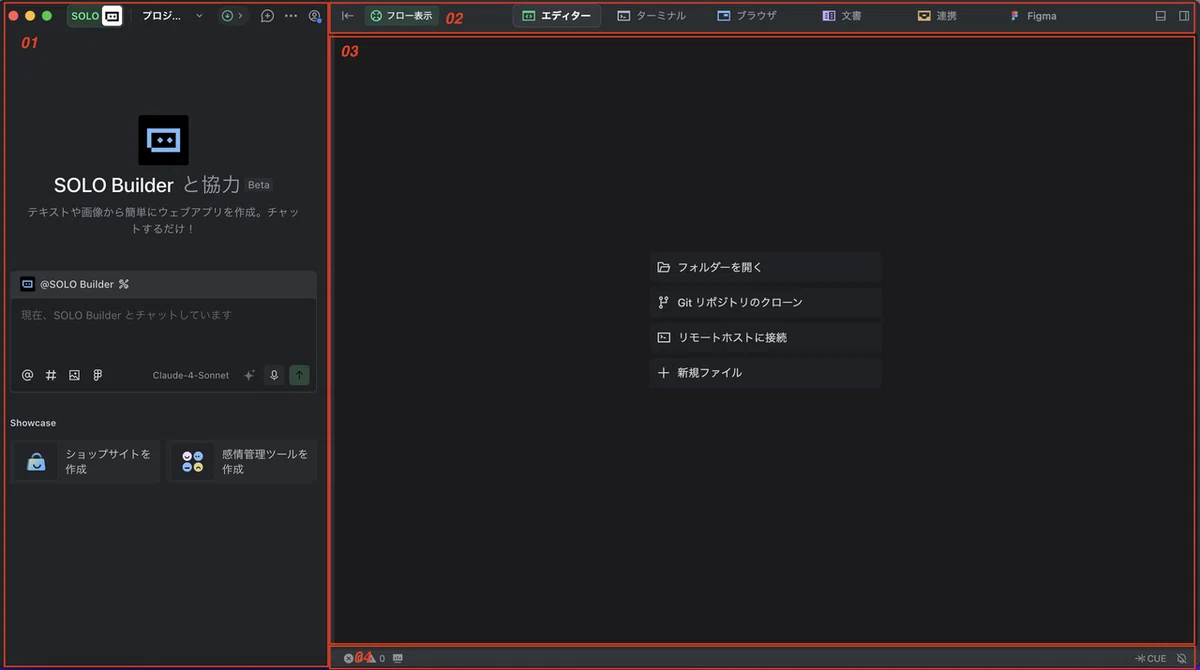The height and width of the screenshot is (670, 1200).
Task: Toggle the SOLO mode switch
Action: [95, 16]
